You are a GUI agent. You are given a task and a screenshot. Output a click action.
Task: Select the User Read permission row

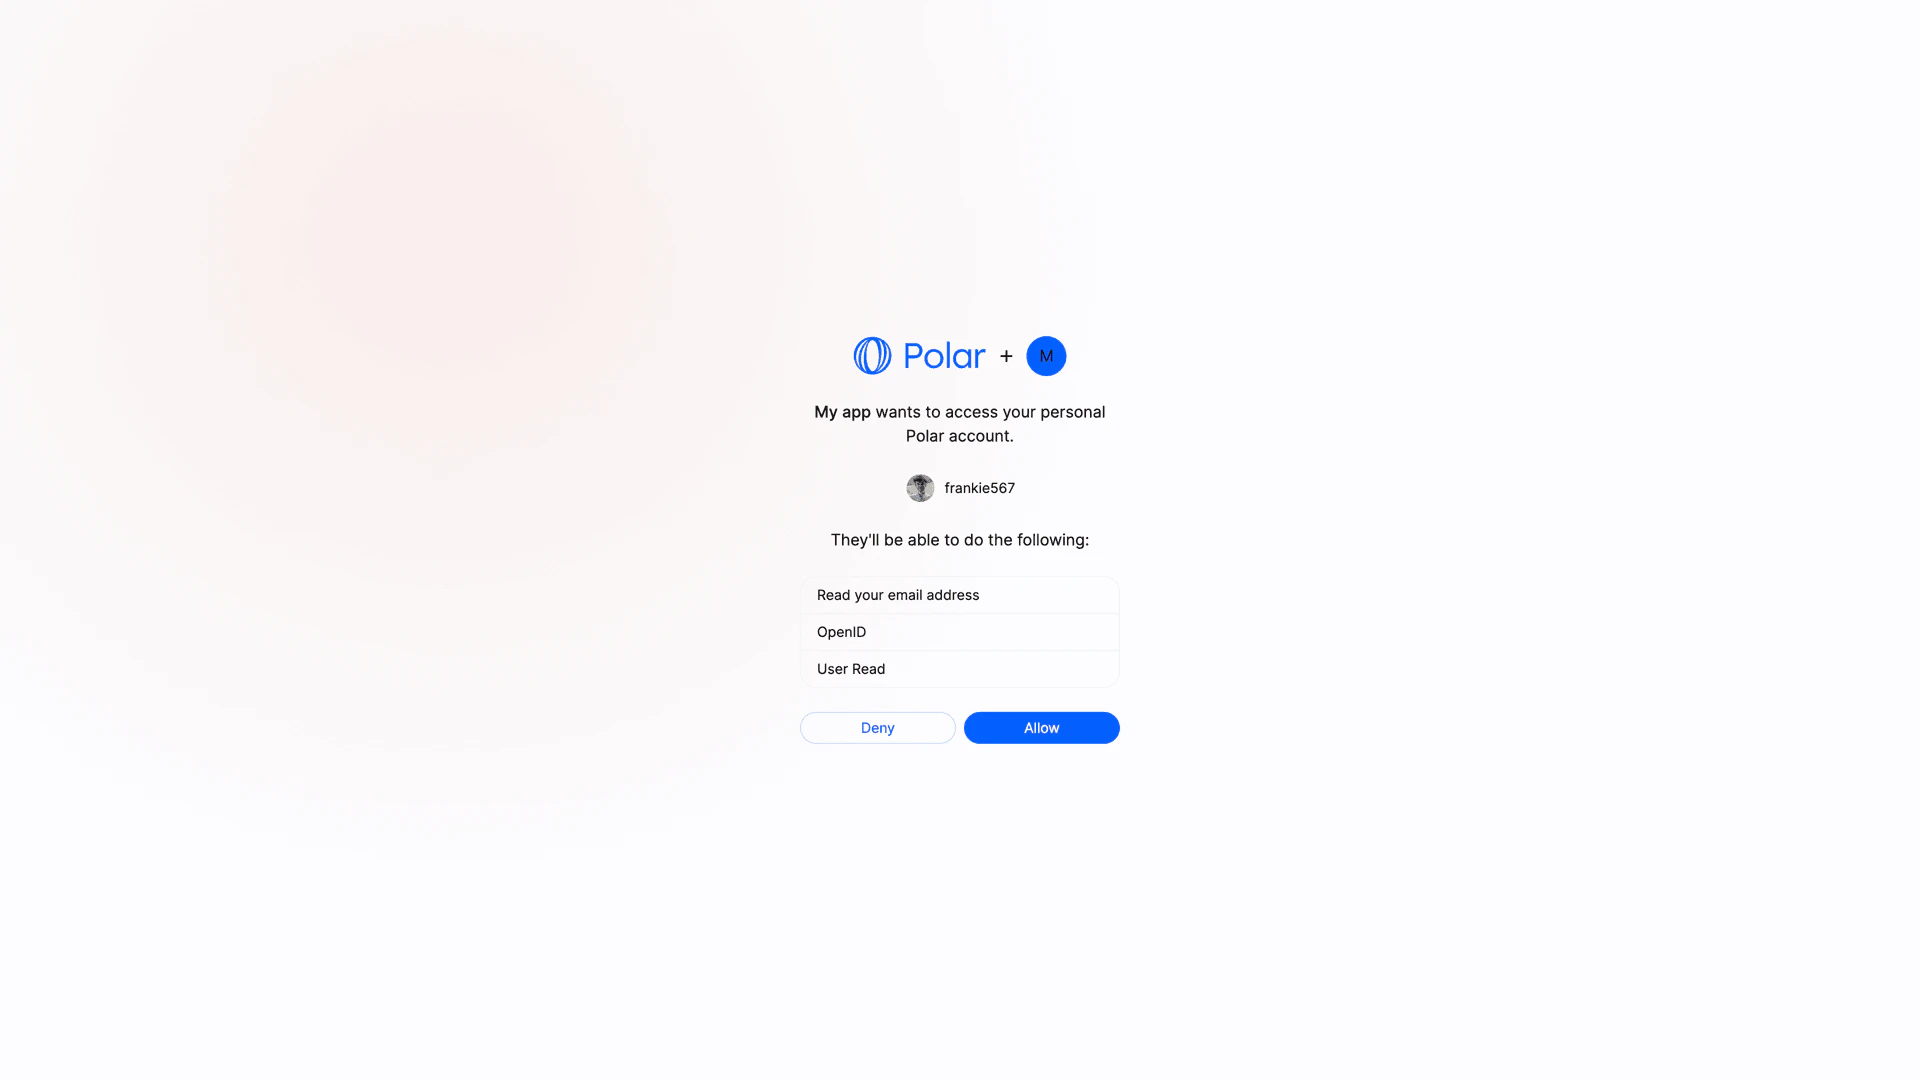[960, 669]
